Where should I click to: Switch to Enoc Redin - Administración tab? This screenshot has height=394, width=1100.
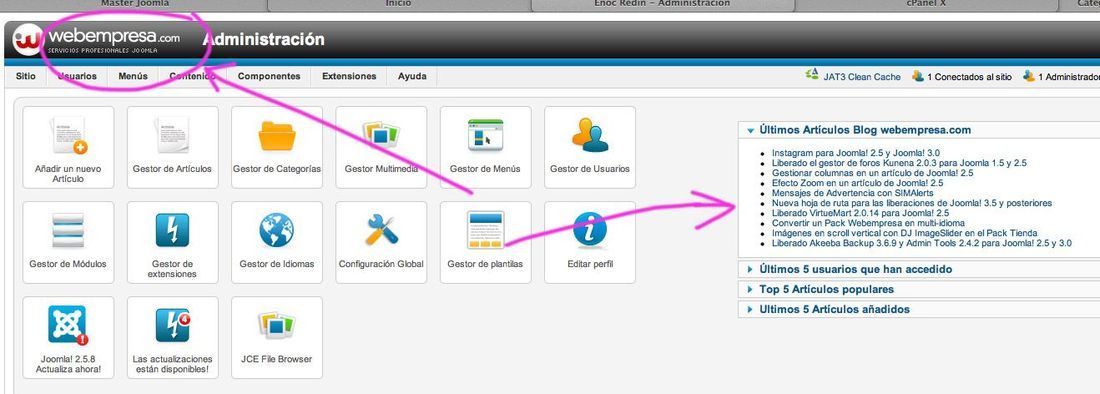click(x=662, y=4)
